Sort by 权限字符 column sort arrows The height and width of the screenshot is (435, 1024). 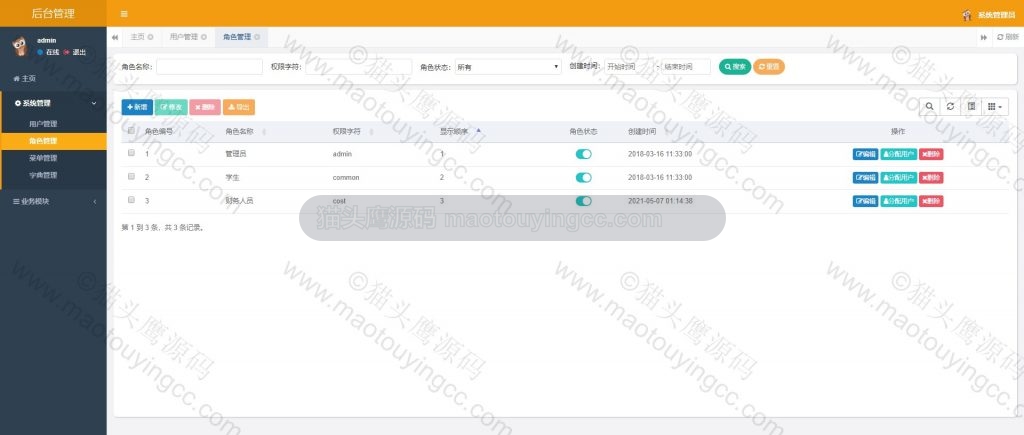pyautogui.click(x=371, y=132)
